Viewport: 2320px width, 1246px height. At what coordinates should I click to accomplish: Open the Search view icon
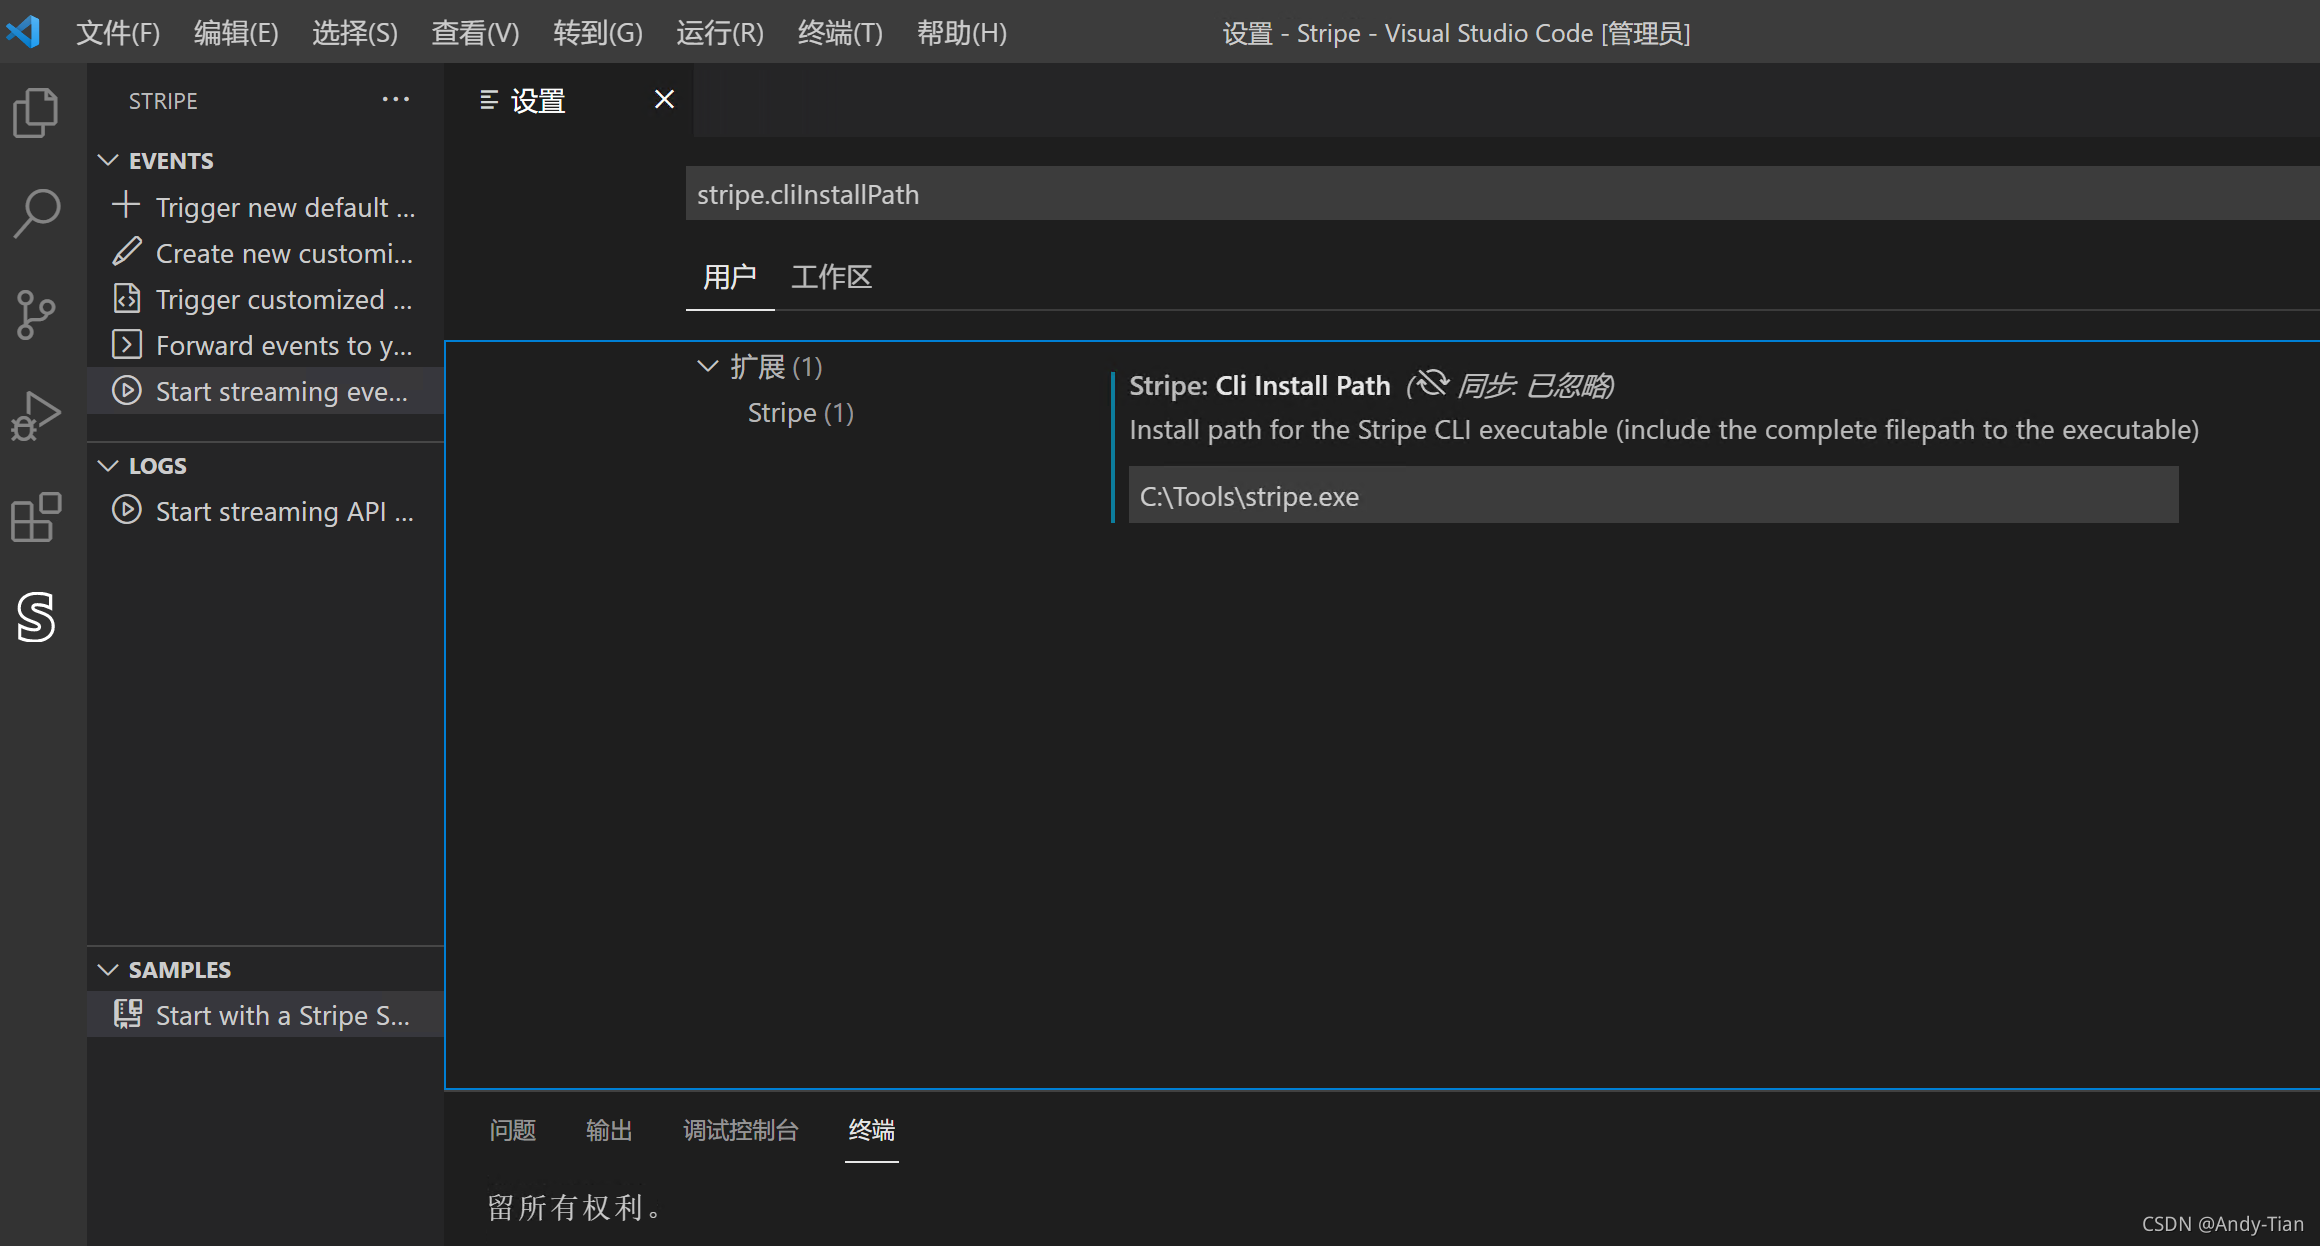[x=36, y=213]
